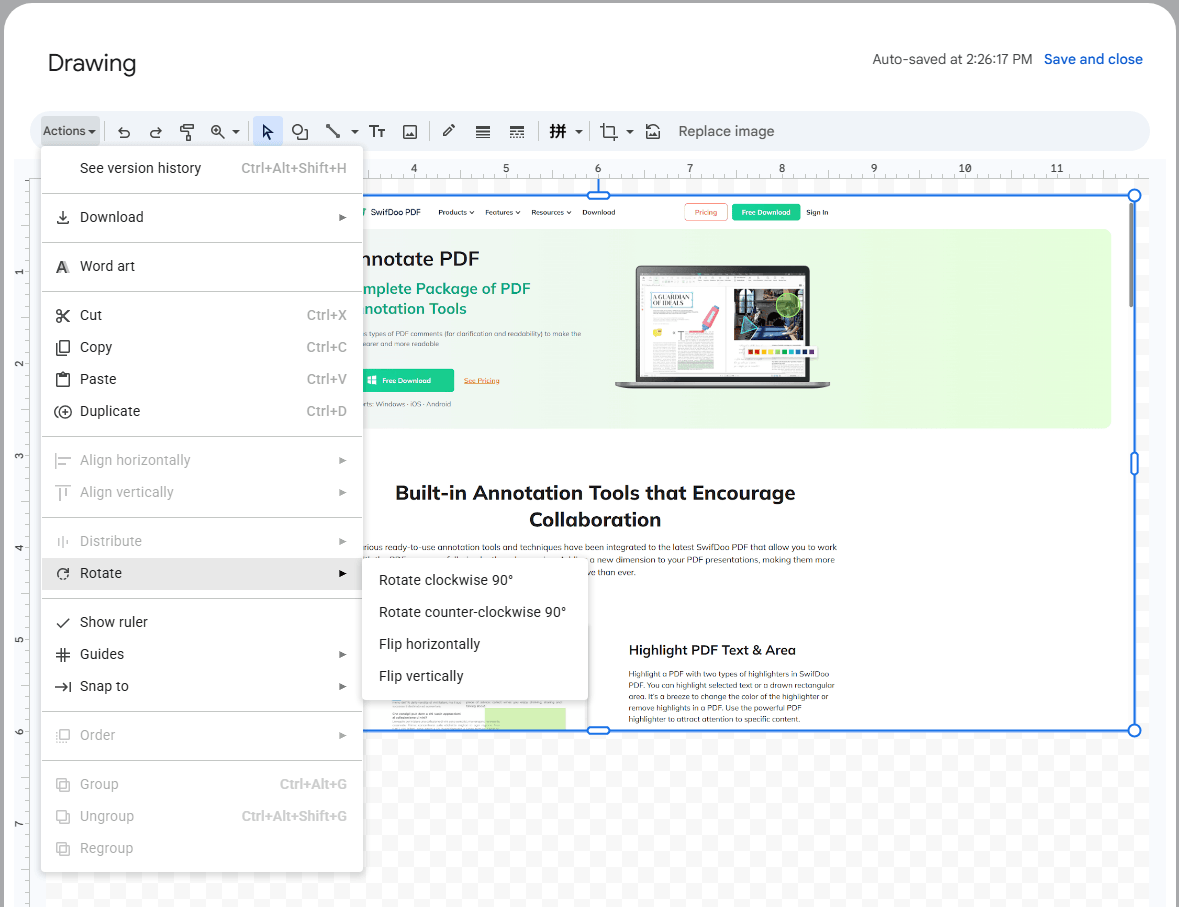Choose the Shape tool icon
The height and width of the screenshot is (907, 1179).
click(300, 132)
